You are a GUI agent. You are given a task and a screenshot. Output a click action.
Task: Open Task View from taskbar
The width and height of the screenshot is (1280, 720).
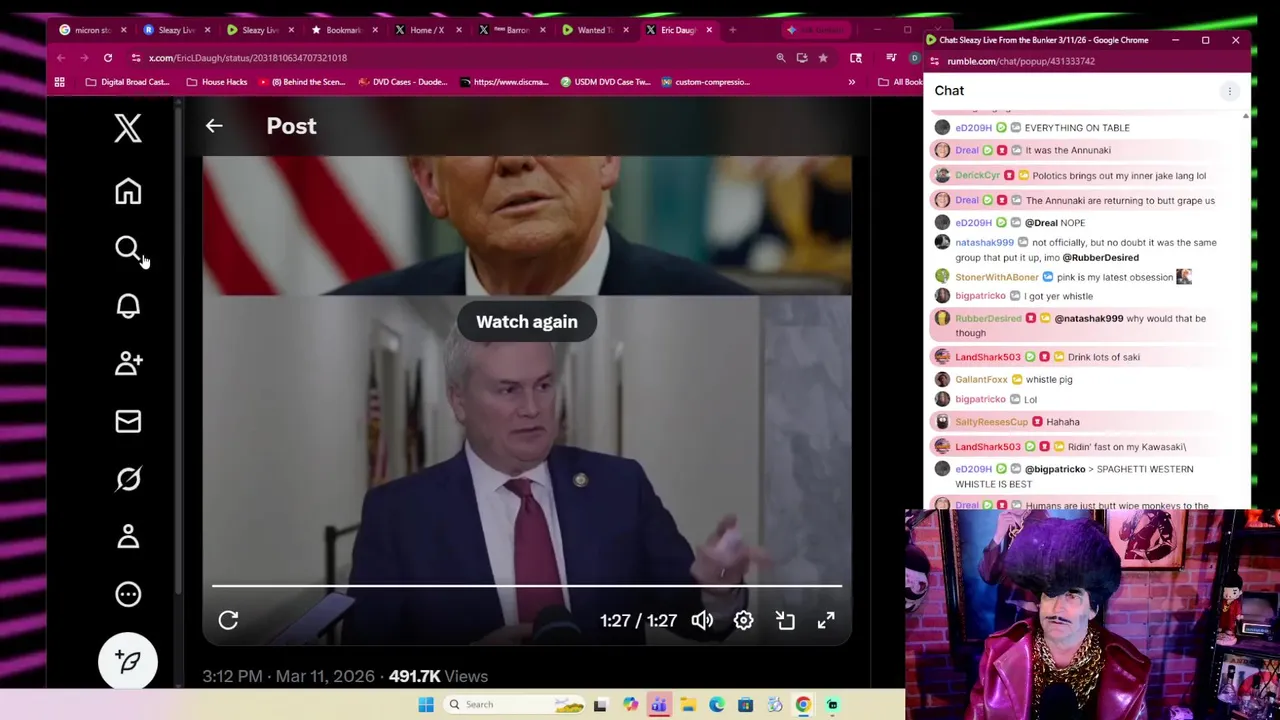tap(600, 705)
